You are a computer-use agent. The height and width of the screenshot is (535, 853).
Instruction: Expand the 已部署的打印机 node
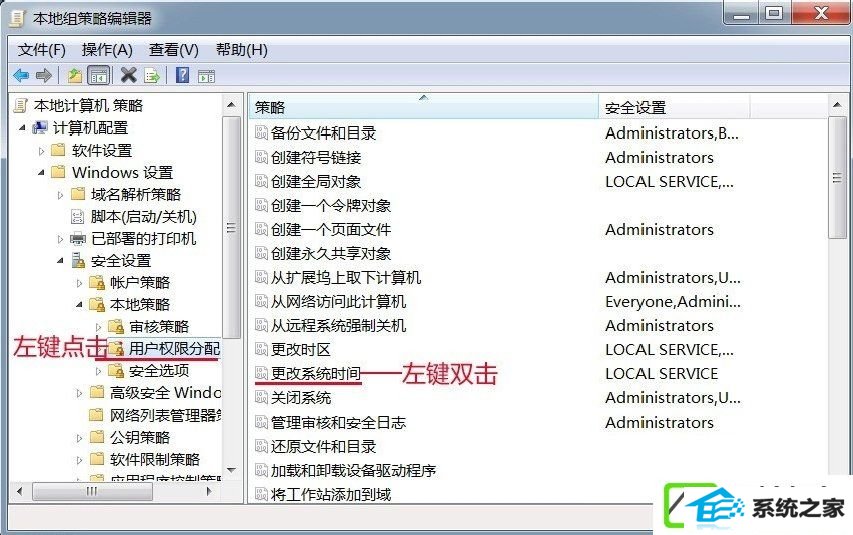pos(60,239)
